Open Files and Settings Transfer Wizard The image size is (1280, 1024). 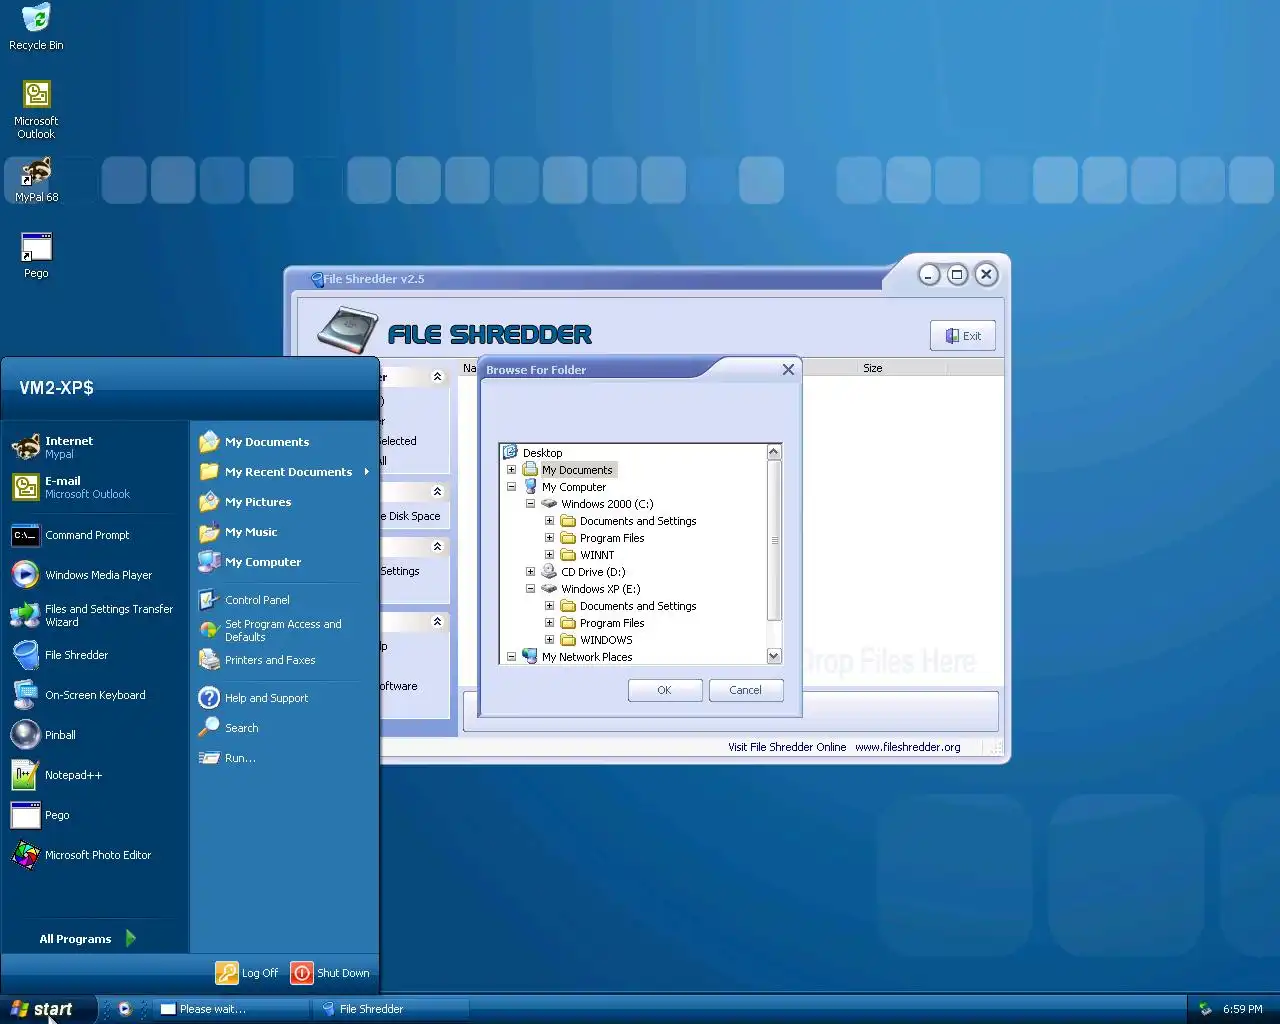[95, 615]
